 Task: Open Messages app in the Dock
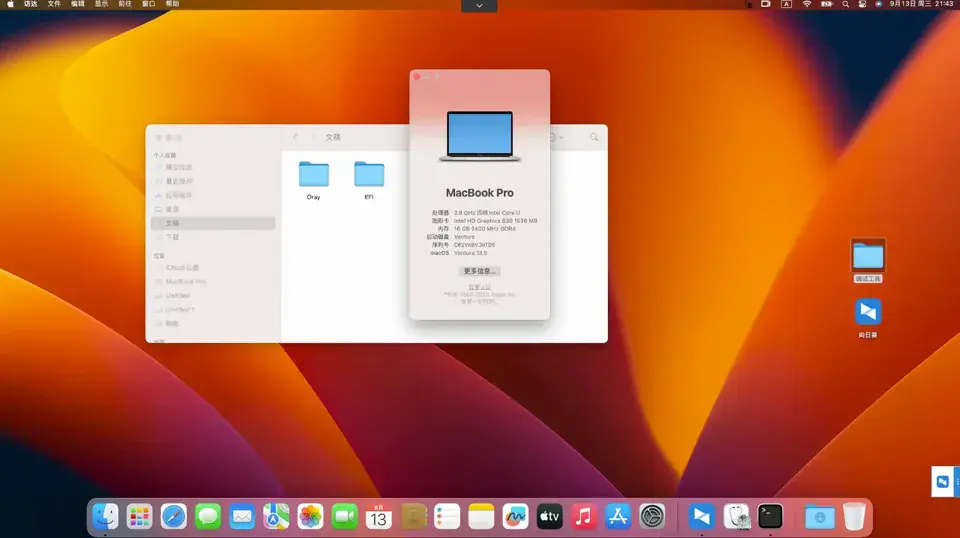208,517
